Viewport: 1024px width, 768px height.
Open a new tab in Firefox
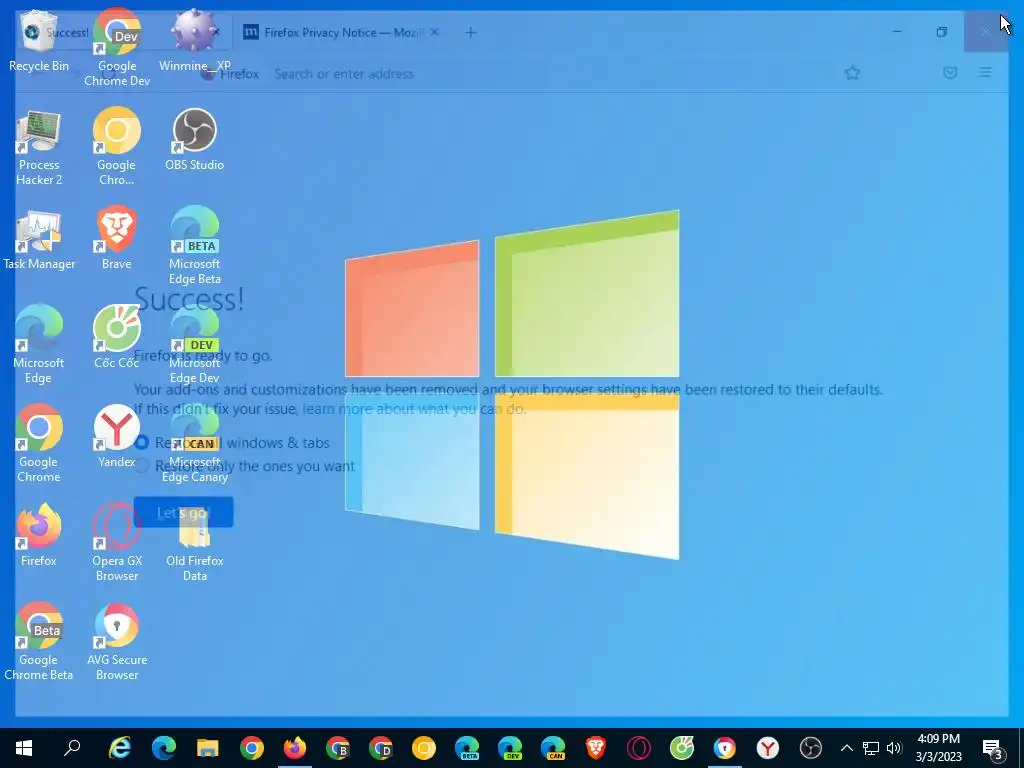tap(471, 32)
